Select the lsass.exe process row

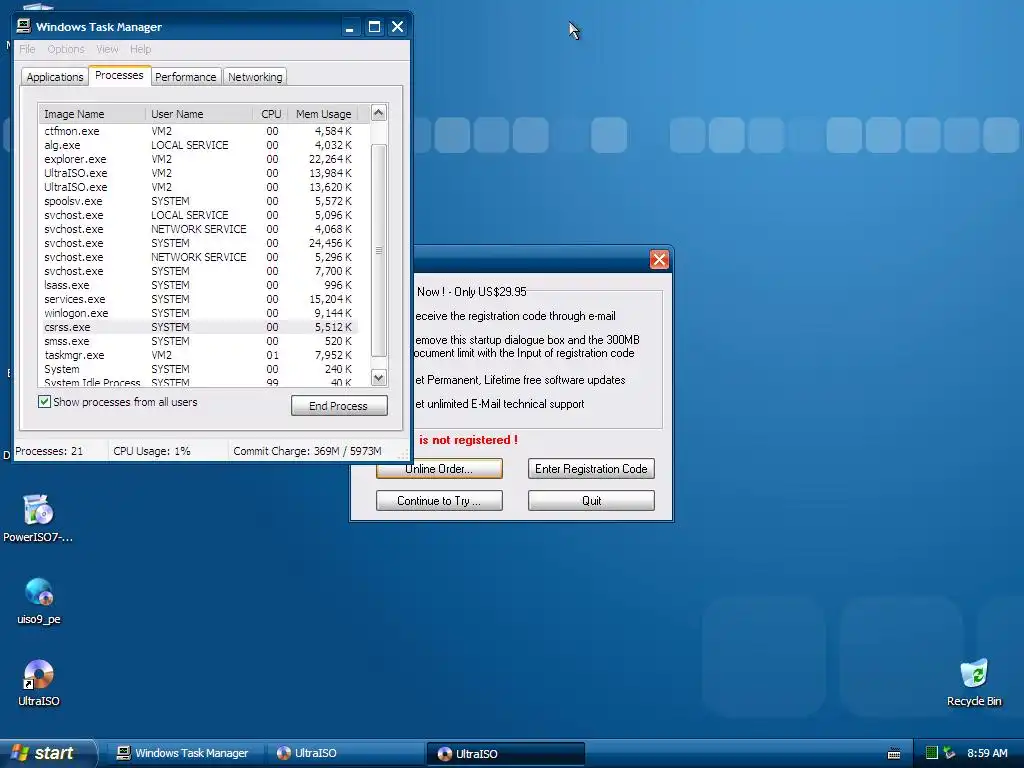coord(198,285)
